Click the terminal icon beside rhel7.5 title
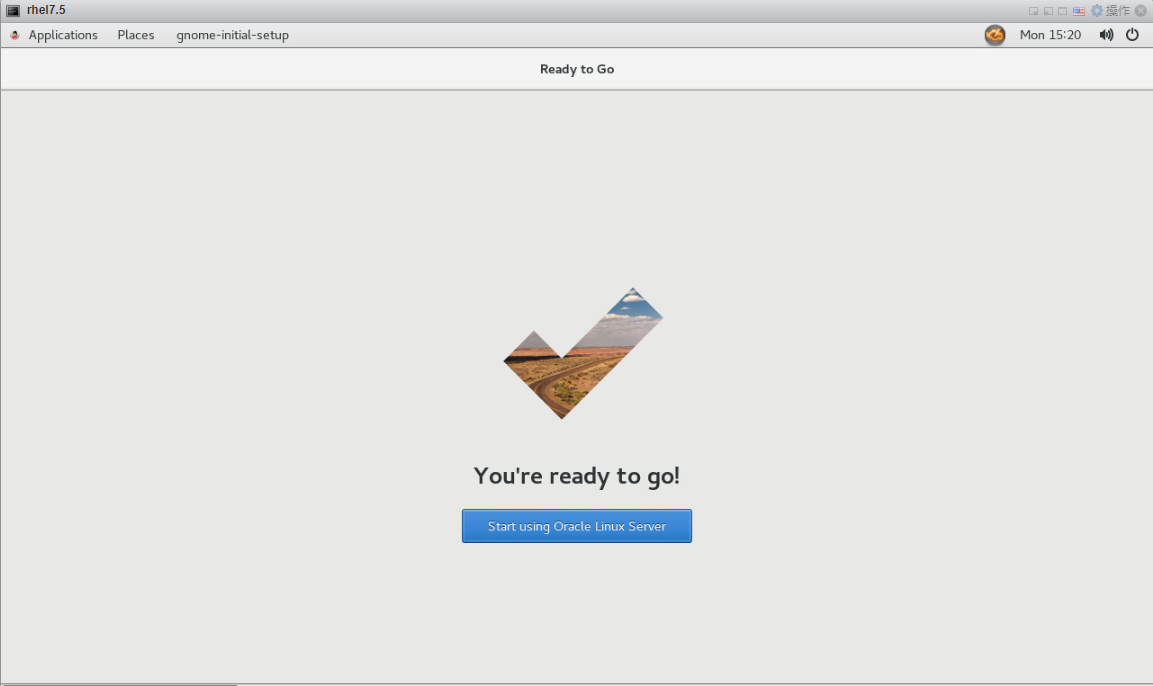1153x686 pixels. coord(13,10)
